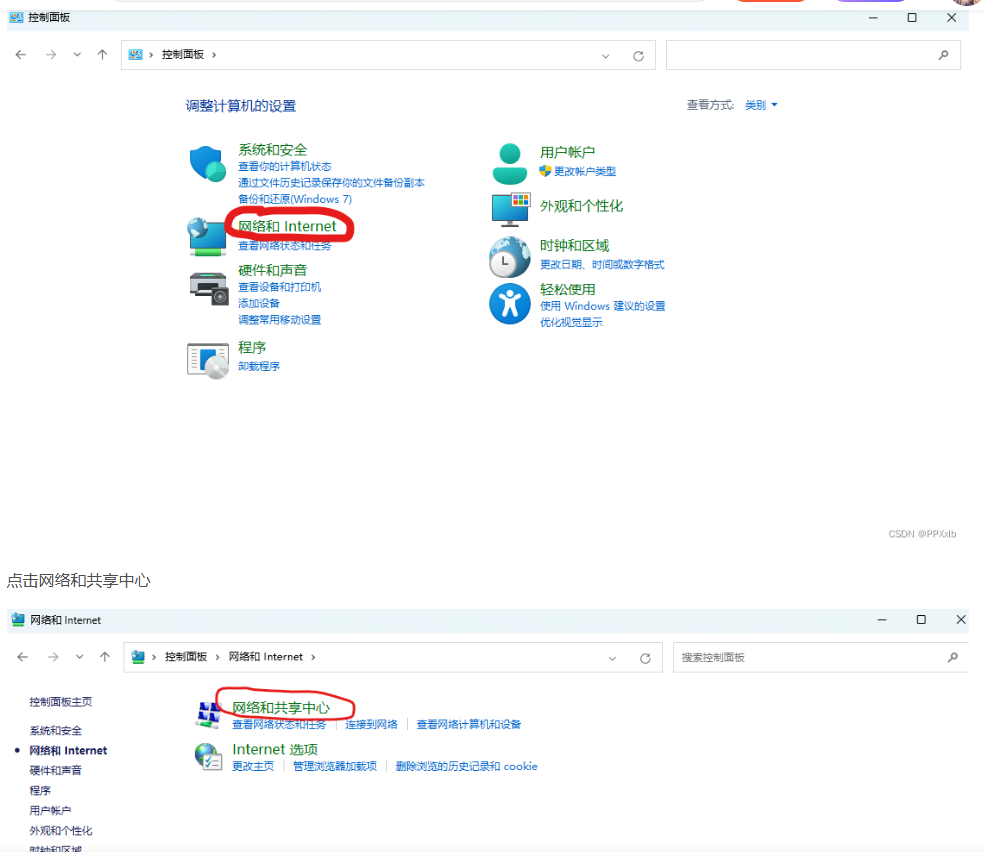Click 添加设备 link

(x=259, y=303)
